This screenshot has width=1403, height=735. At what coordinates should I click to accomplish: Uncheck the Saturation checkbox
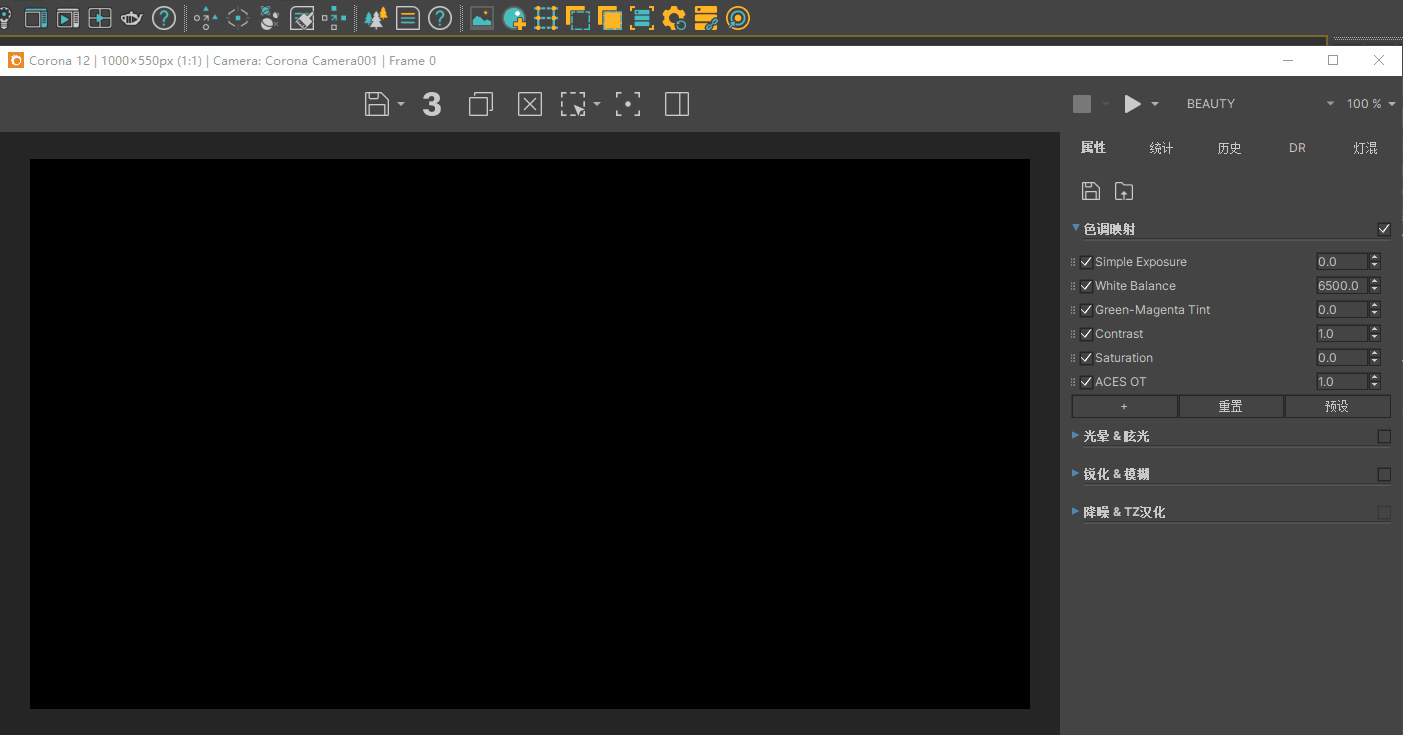coord(1086,358)
